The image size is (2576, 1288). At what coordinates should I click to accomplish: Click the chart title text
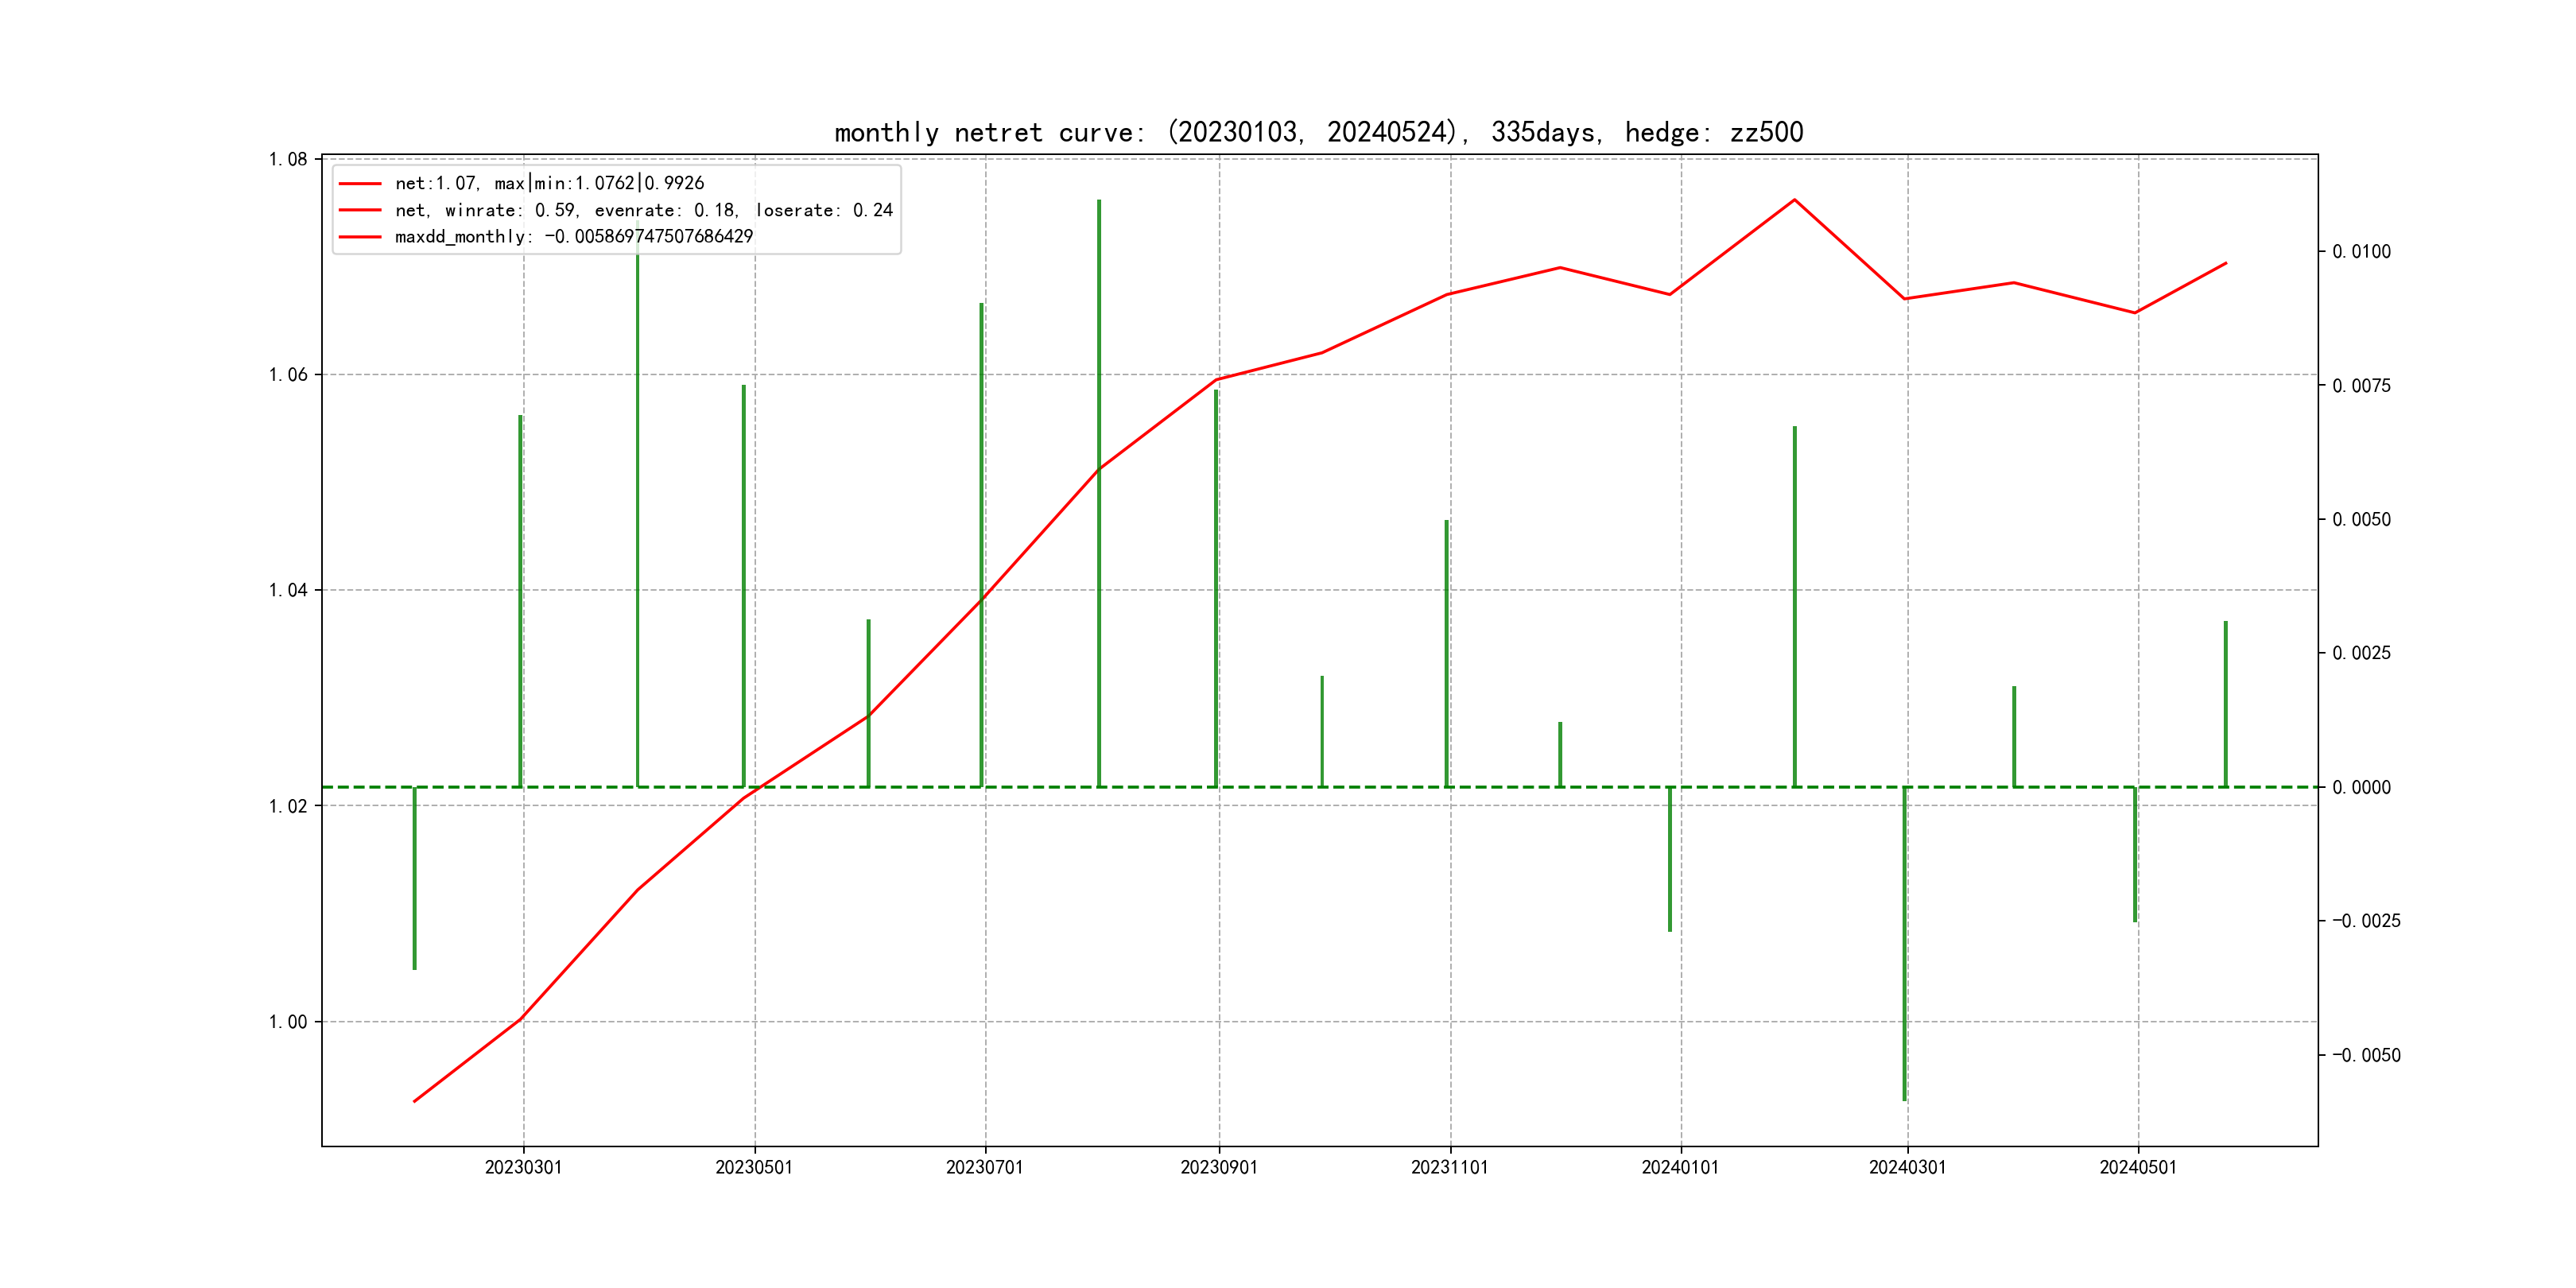(x=1318, y=133)
